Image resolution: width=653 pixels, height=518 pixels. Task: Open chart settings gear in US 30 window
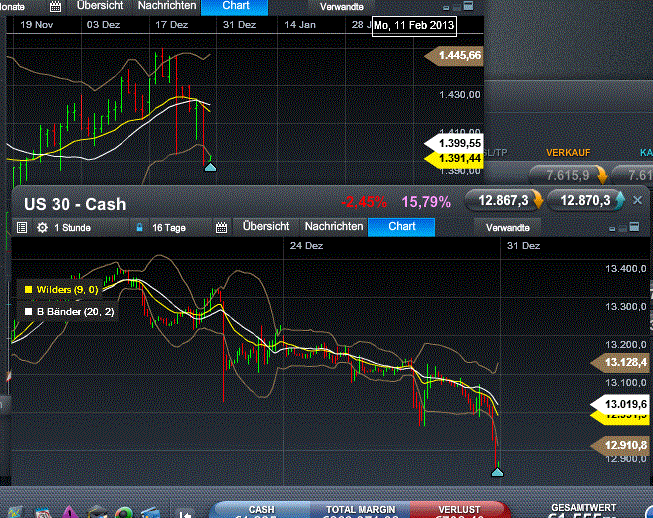click(42, 228)
